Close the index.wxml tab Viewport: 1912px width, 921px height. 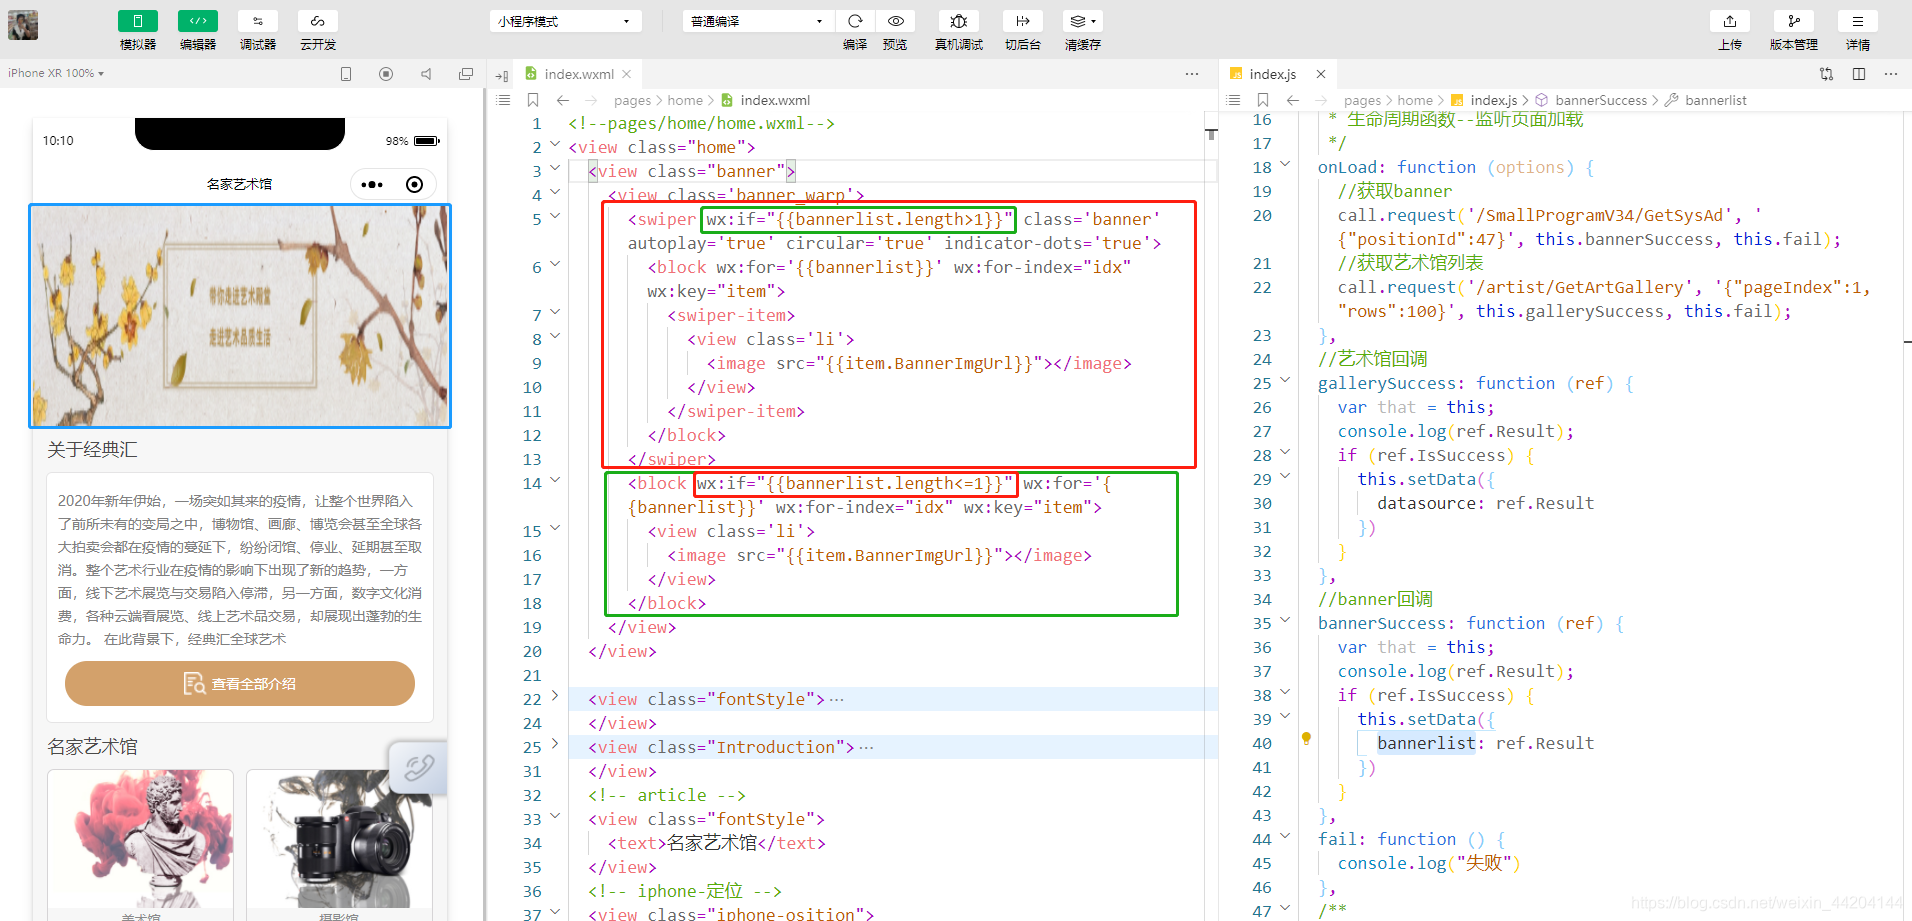(x=627, y=74)
